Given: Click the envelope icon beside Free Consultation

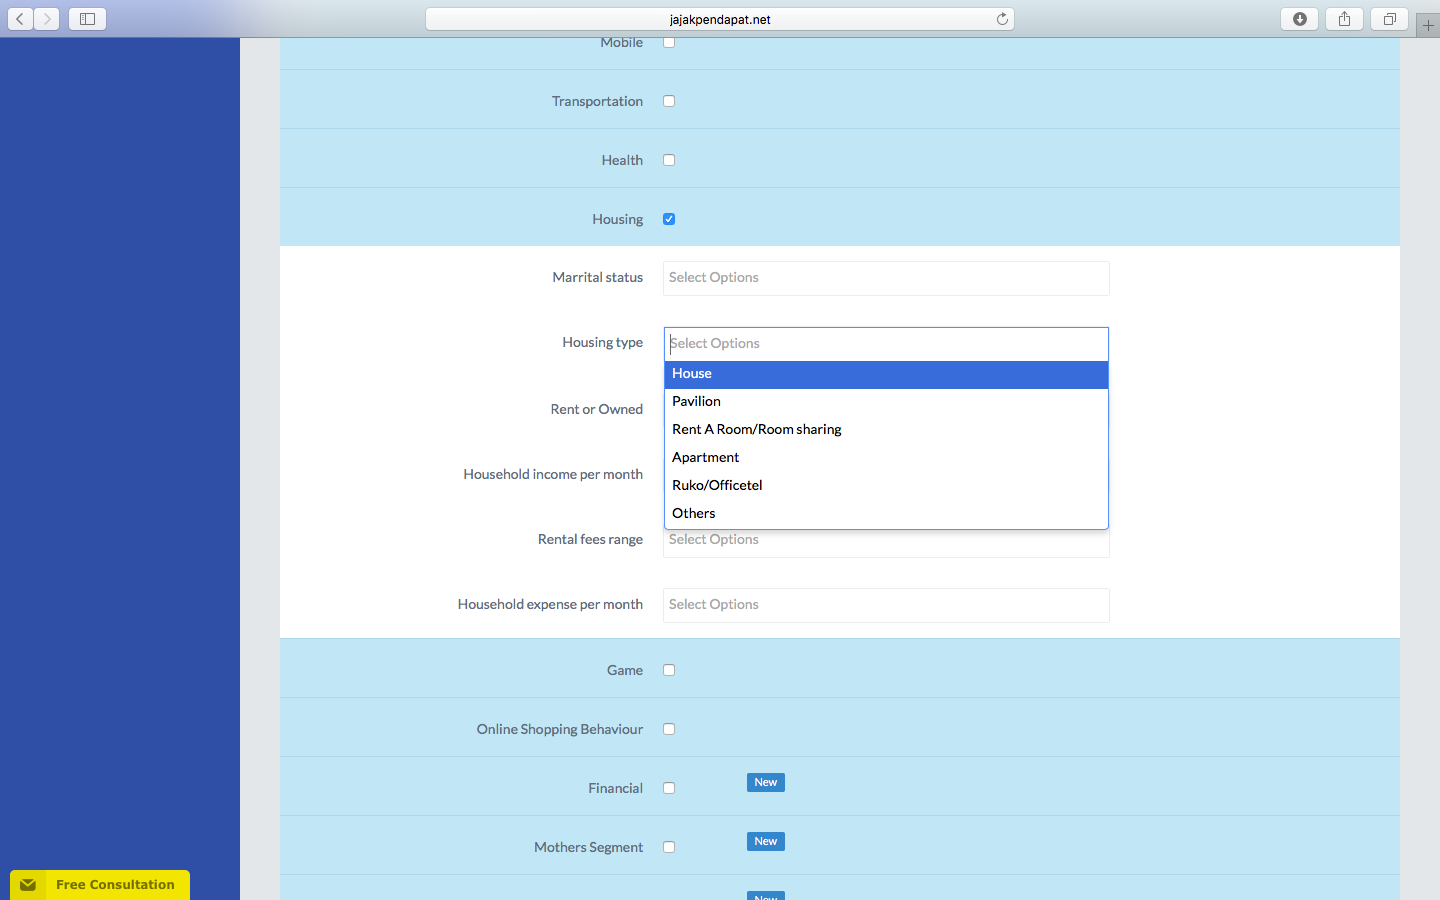Looking at the screenshot, I should [28, 885].
